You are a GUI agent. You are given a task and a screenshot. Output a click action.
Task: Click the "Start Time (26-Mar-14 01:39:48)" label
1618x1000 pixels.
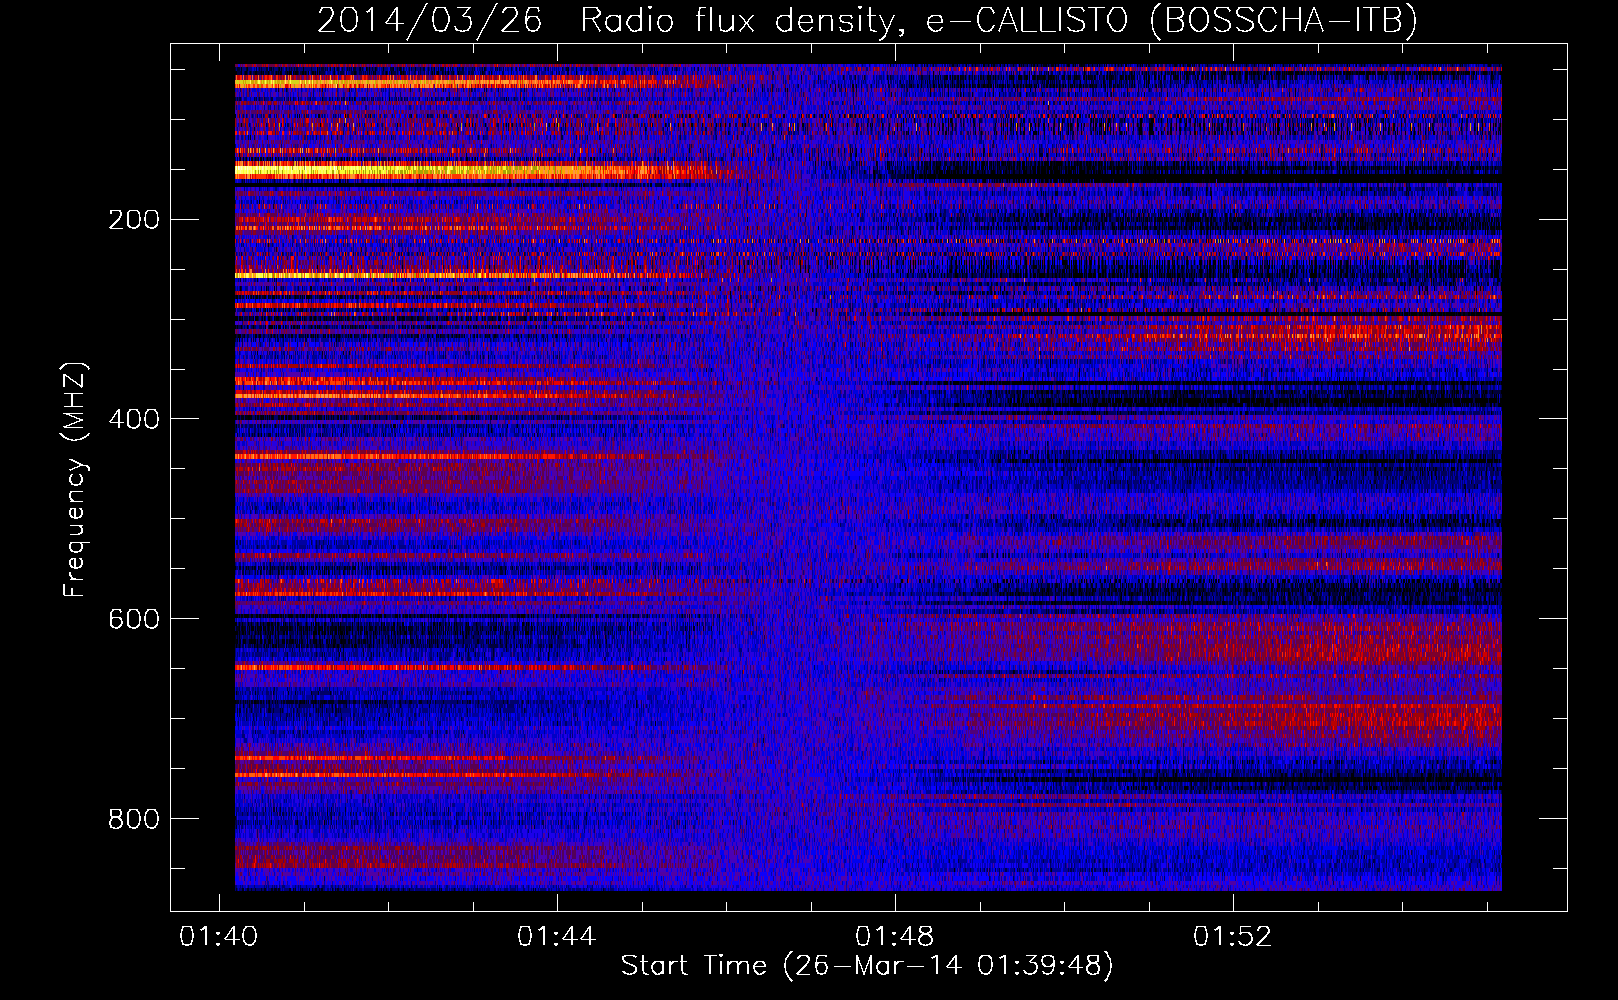tap(867, 966)
